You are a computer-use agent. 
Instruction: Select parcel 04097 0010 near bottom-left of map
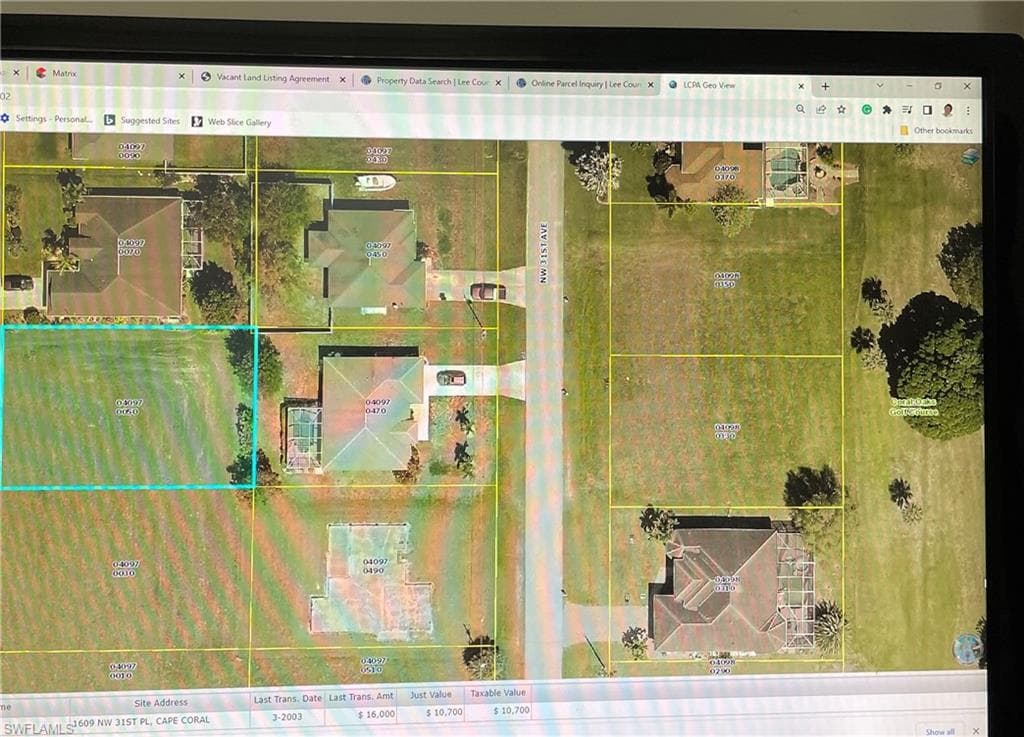(x=122, y=670)
